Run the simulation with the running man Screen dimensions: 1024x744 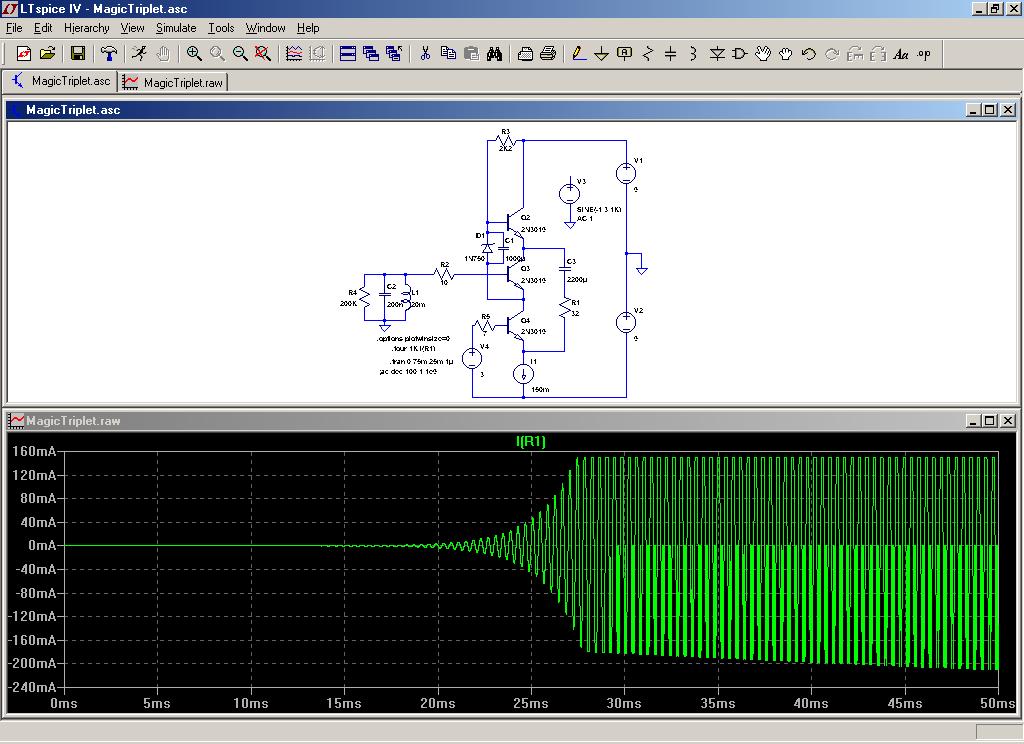(x=139, y=54)
